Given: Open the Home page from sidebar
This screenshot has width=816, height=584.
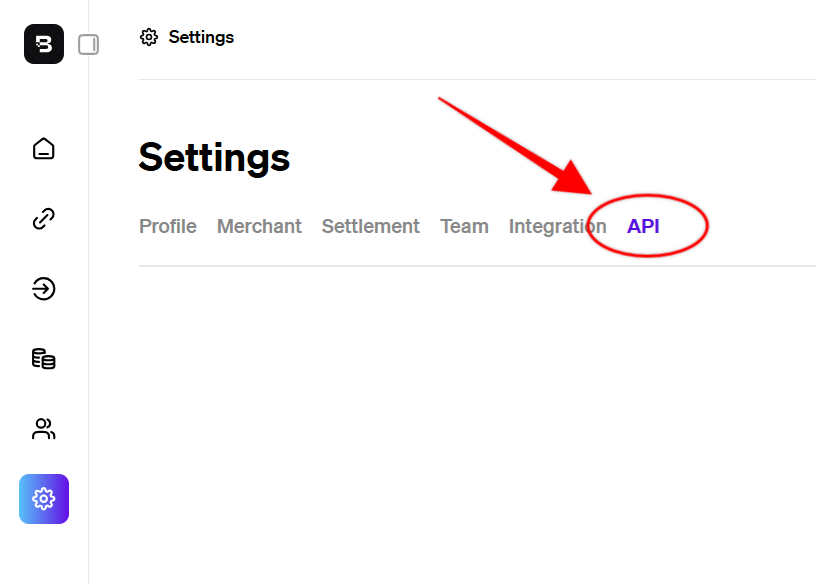Looking at the screenshot, I should [44, 148].
